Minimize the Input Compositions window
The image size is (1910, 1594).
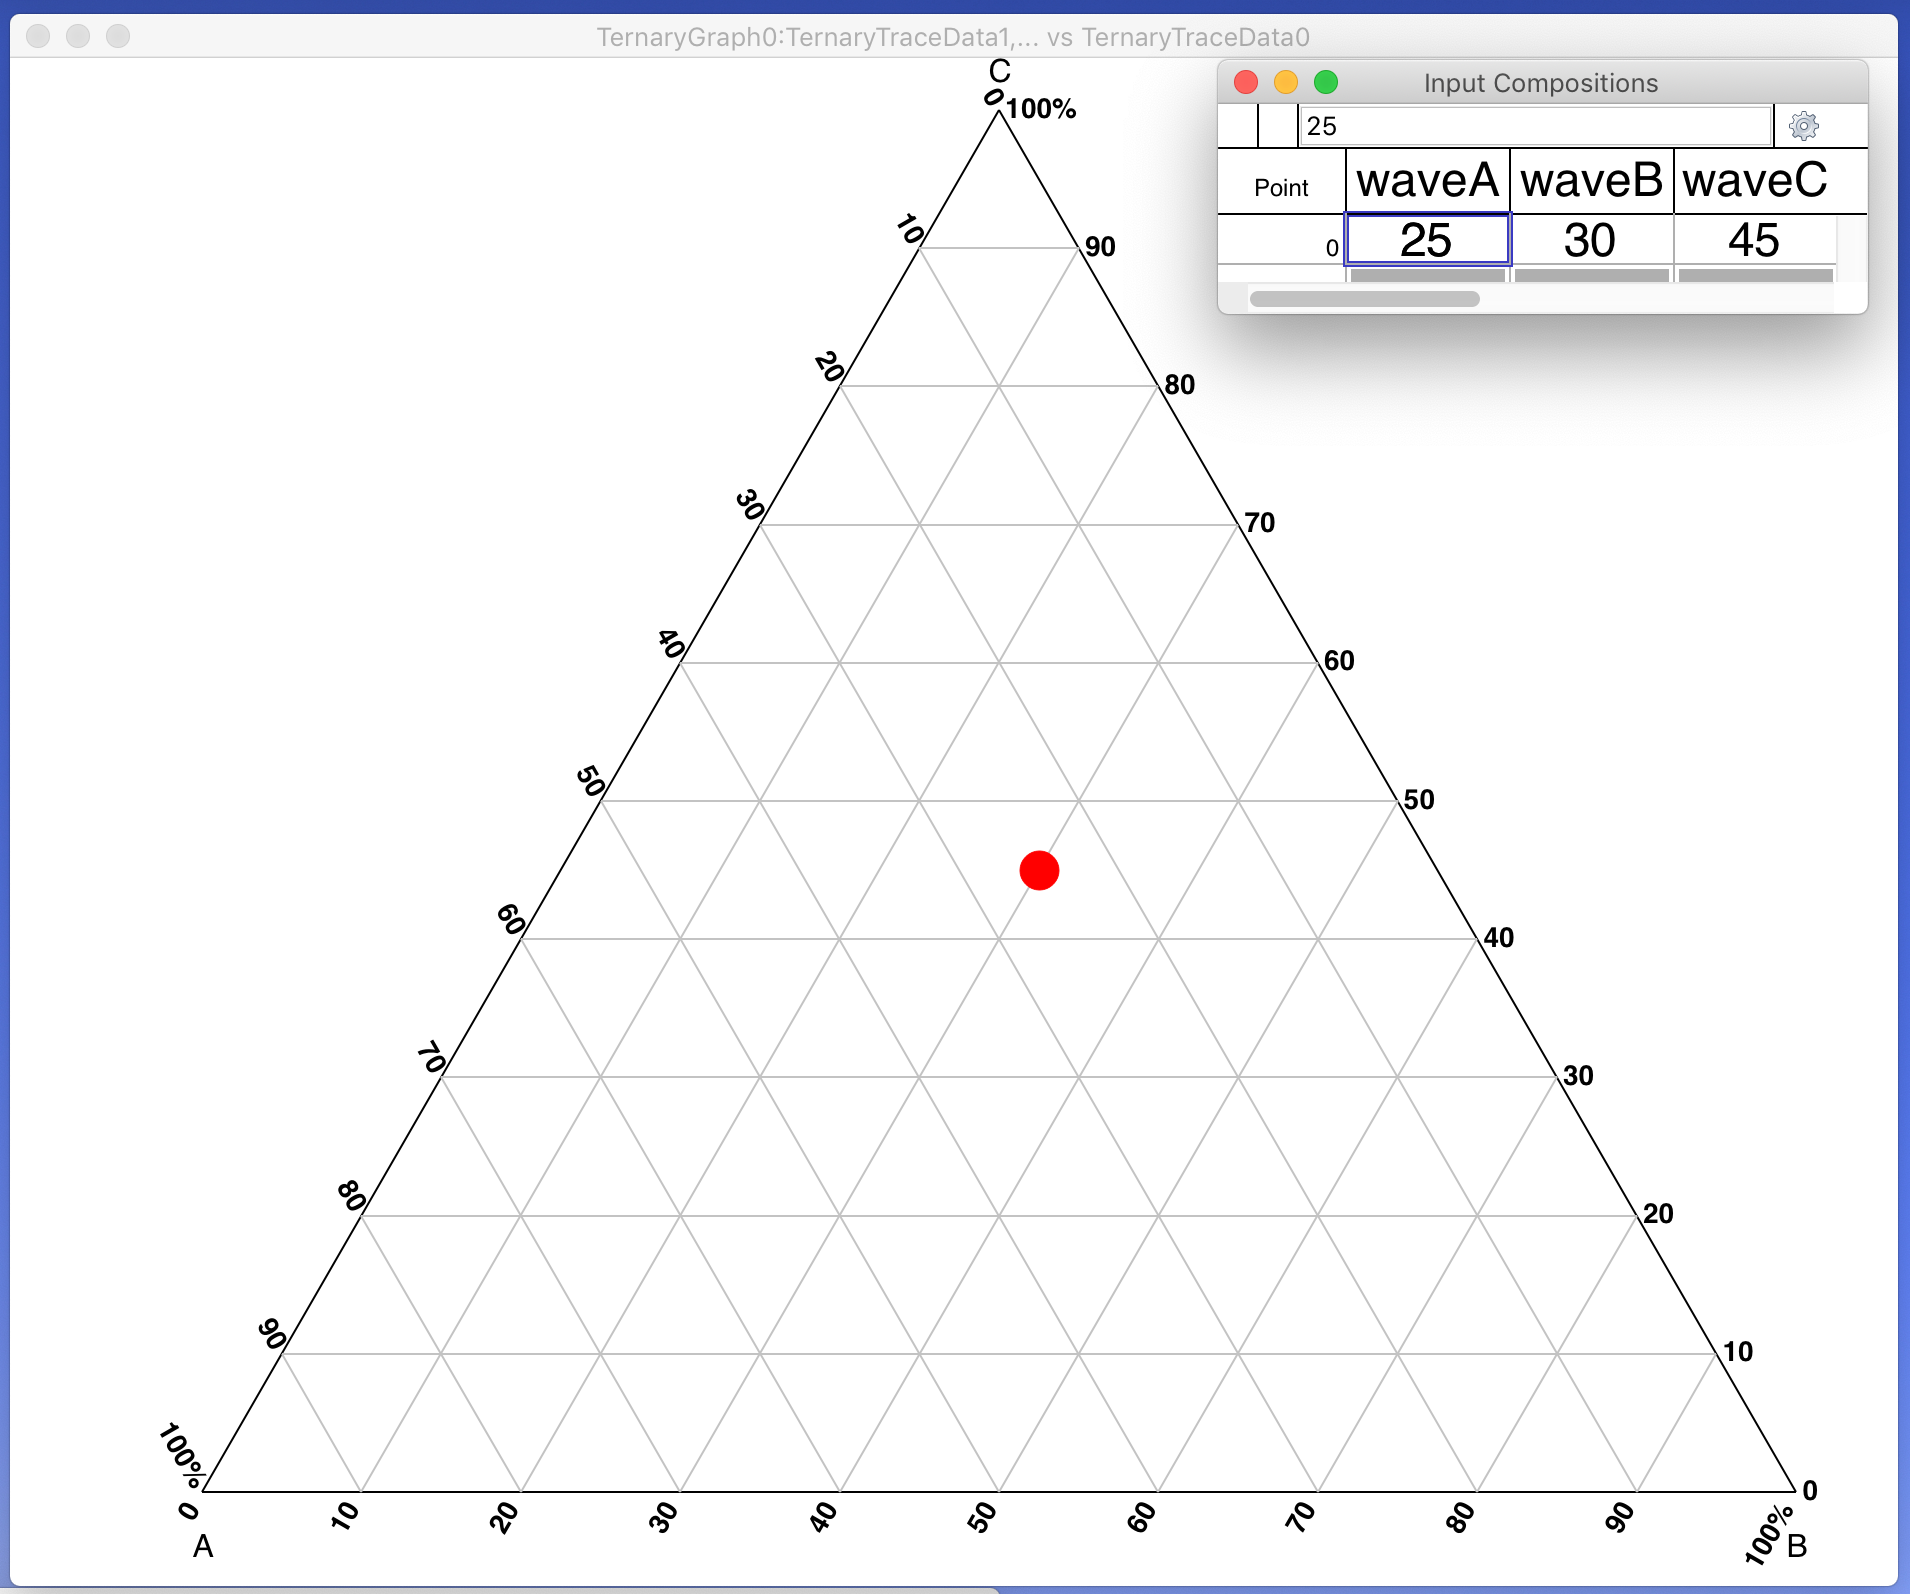pos(1286,82)
